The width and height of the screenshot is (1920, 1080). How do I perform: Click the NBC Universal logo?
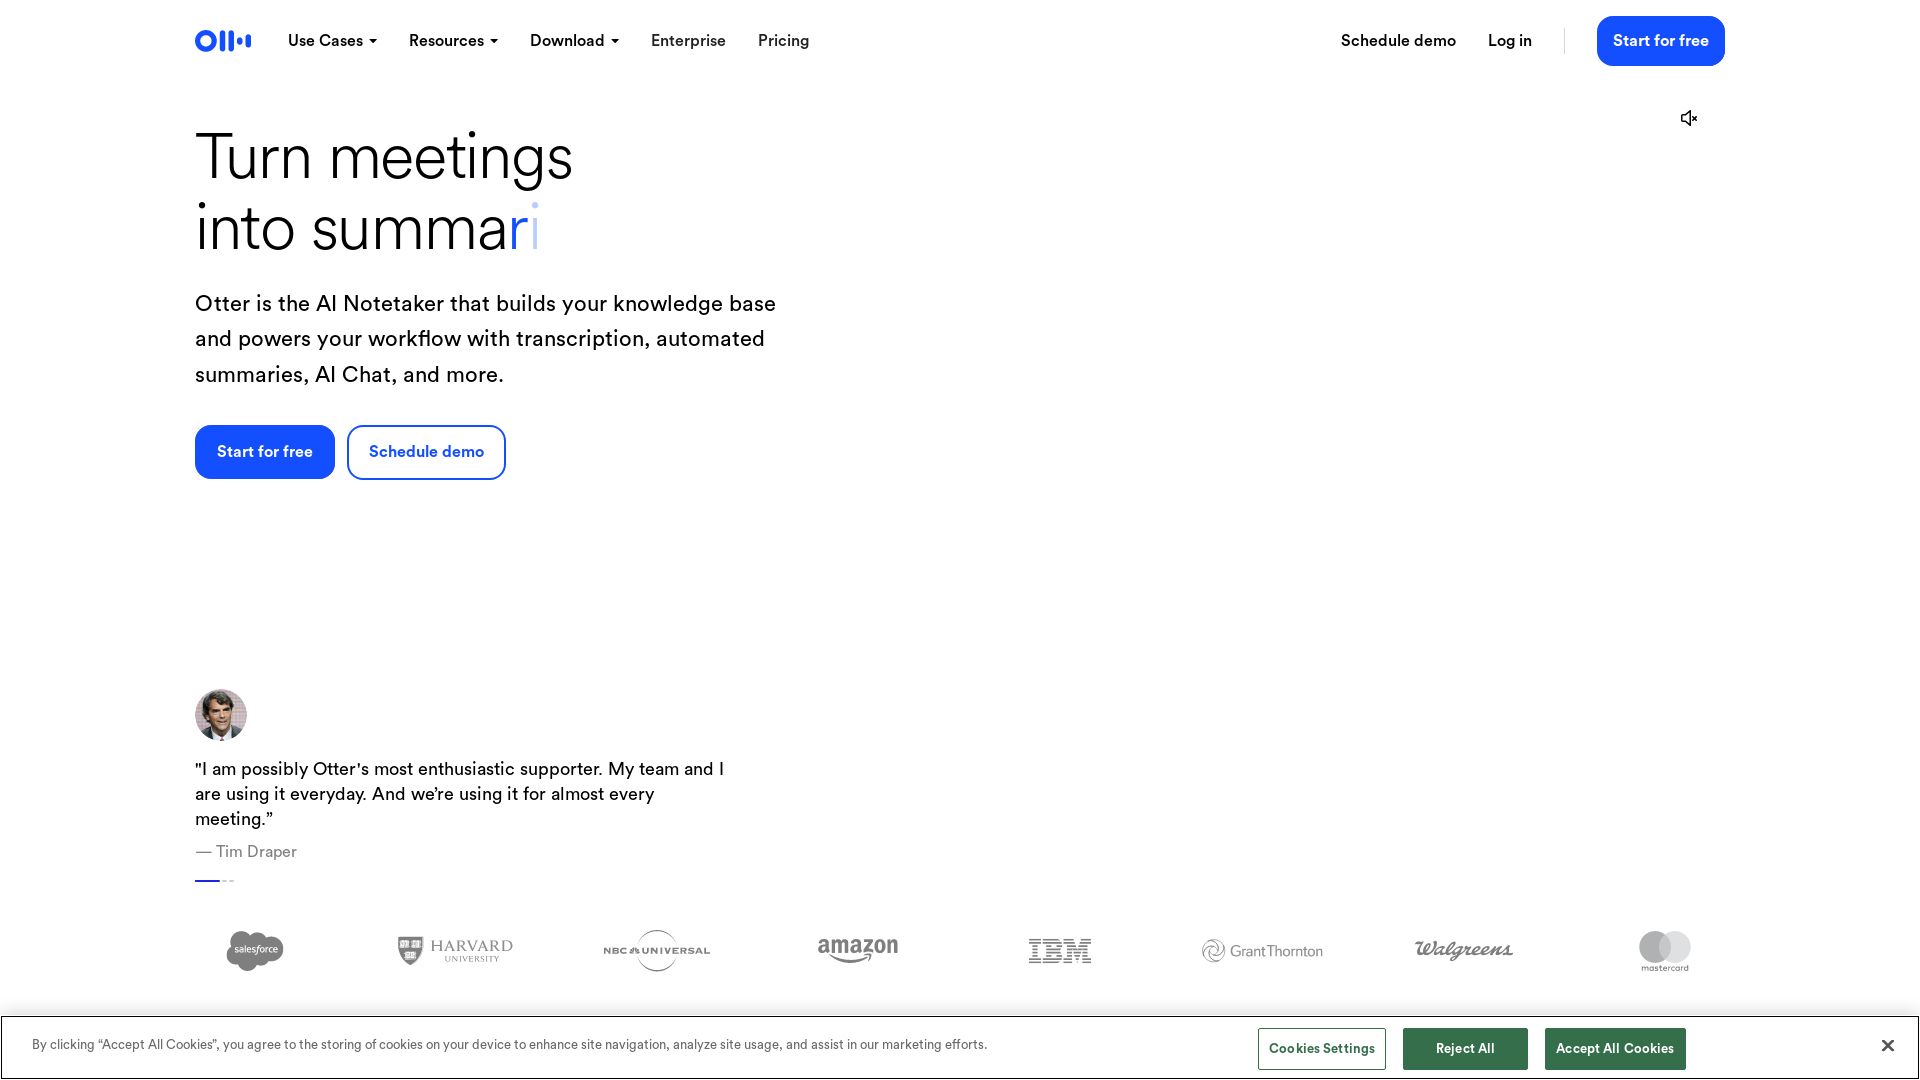click(x=656, y=950)
